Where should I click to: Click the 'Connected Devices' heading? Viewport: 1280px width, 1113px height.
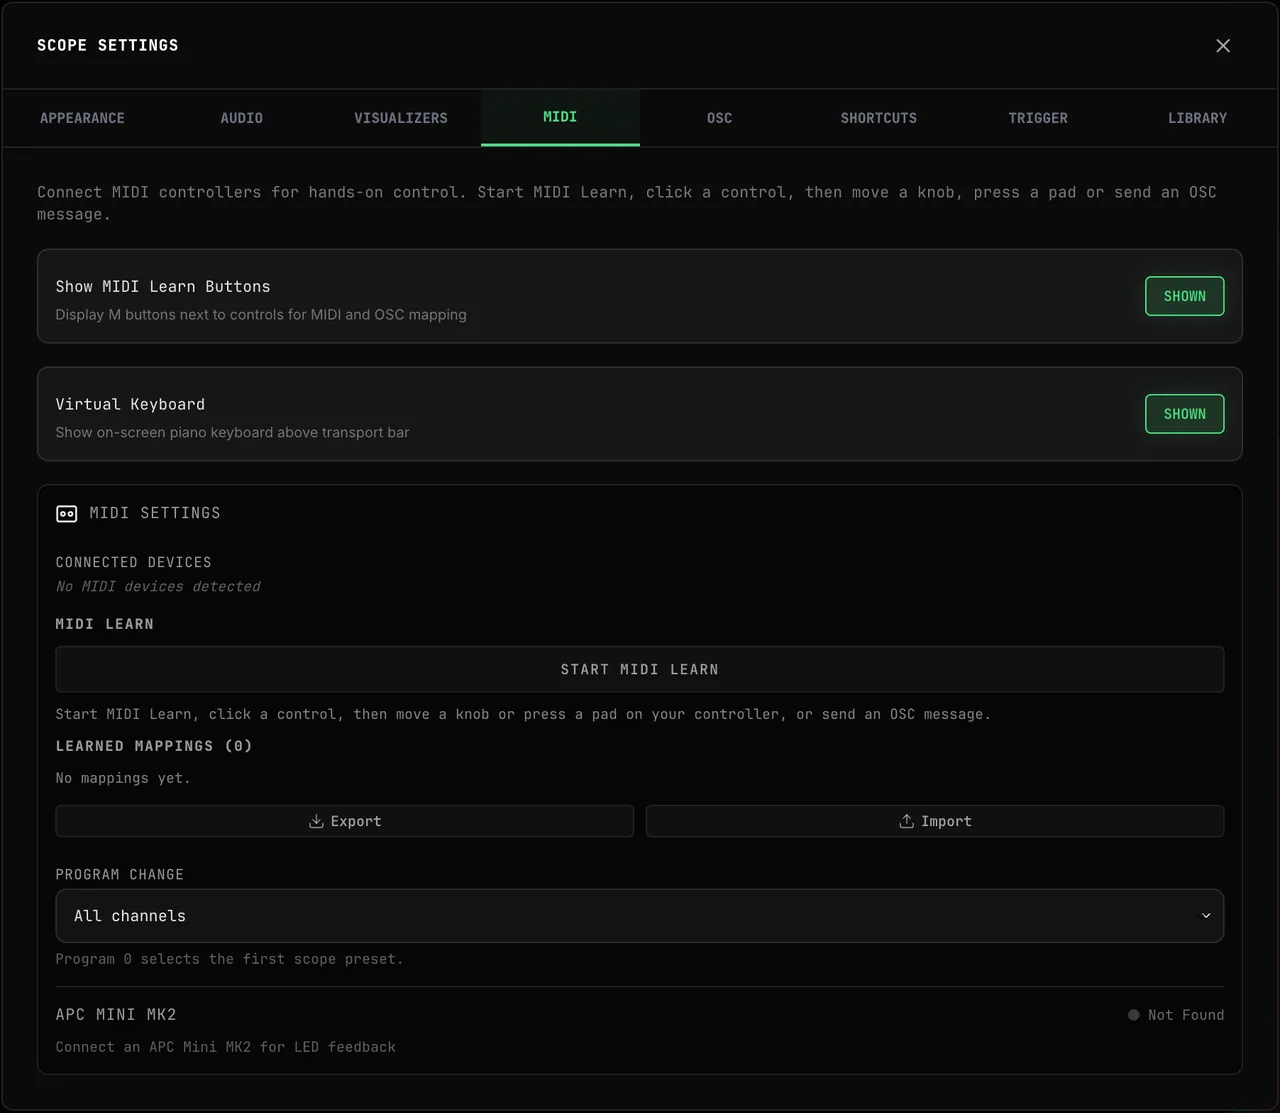point(134,563)
